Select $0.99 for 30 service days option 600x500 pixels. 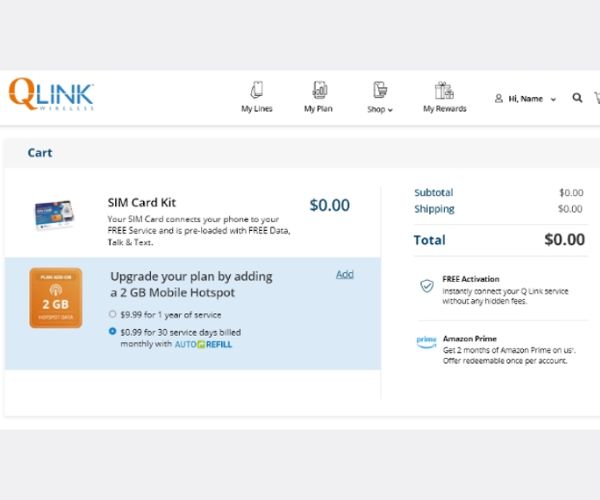113,331
